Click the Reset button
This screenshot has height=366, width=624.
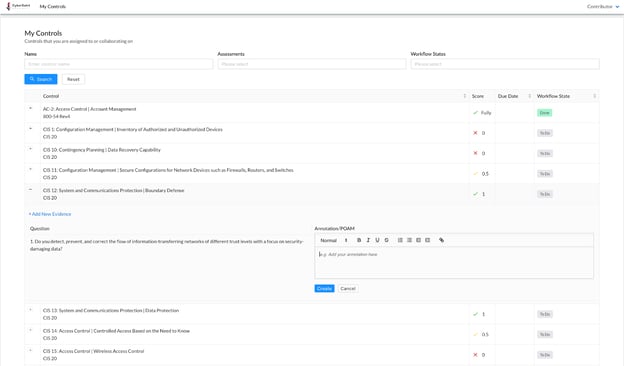point(73,79)
